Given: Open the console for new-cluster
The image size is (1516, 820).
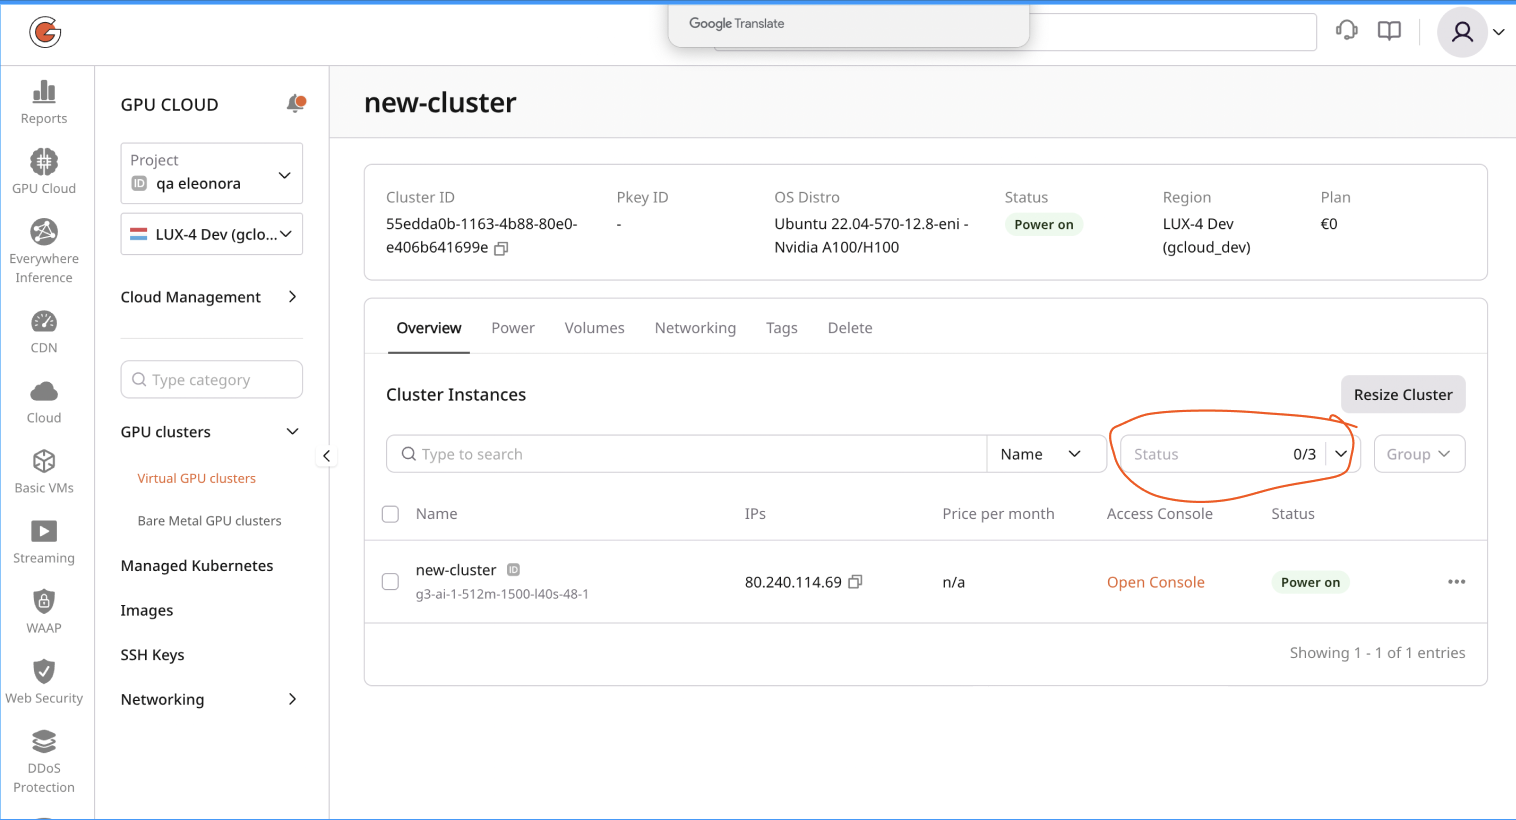Looking at the screenshot, I should (1155, 581).
